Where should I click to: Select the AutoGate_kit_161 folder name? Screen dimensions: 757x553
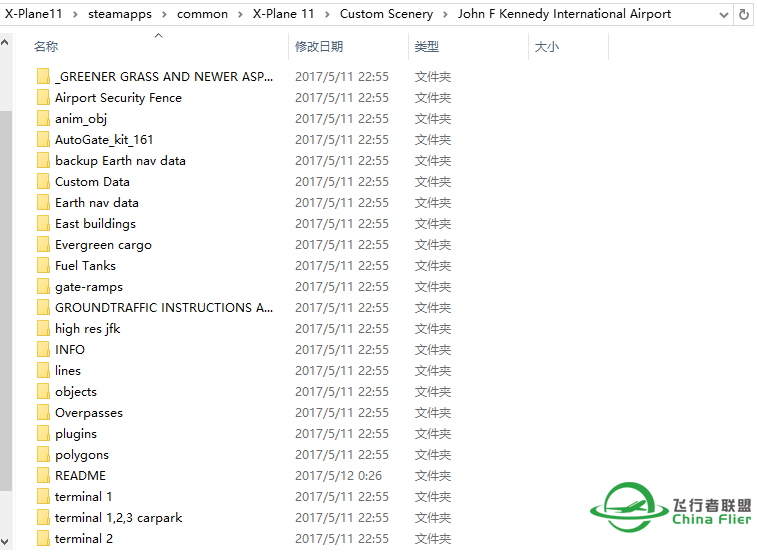tap(104, 140)
